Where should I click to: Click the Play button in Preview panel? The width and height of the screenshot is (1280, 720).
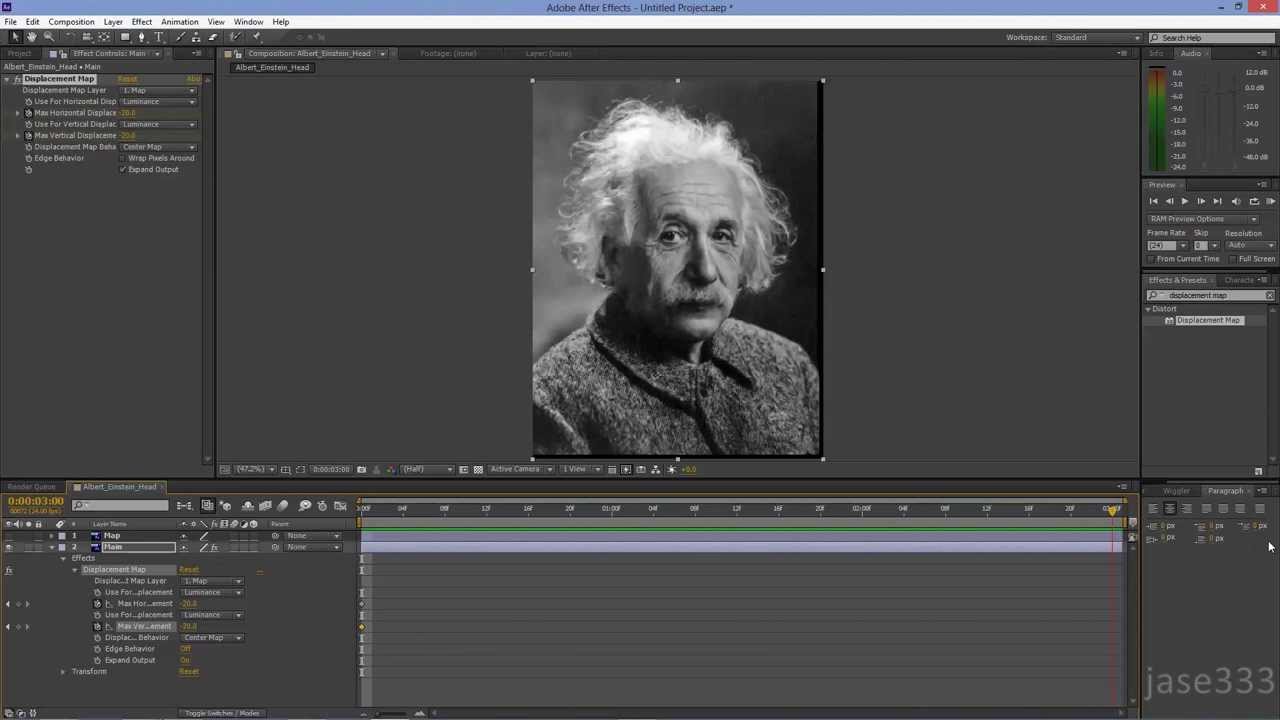1185,201
